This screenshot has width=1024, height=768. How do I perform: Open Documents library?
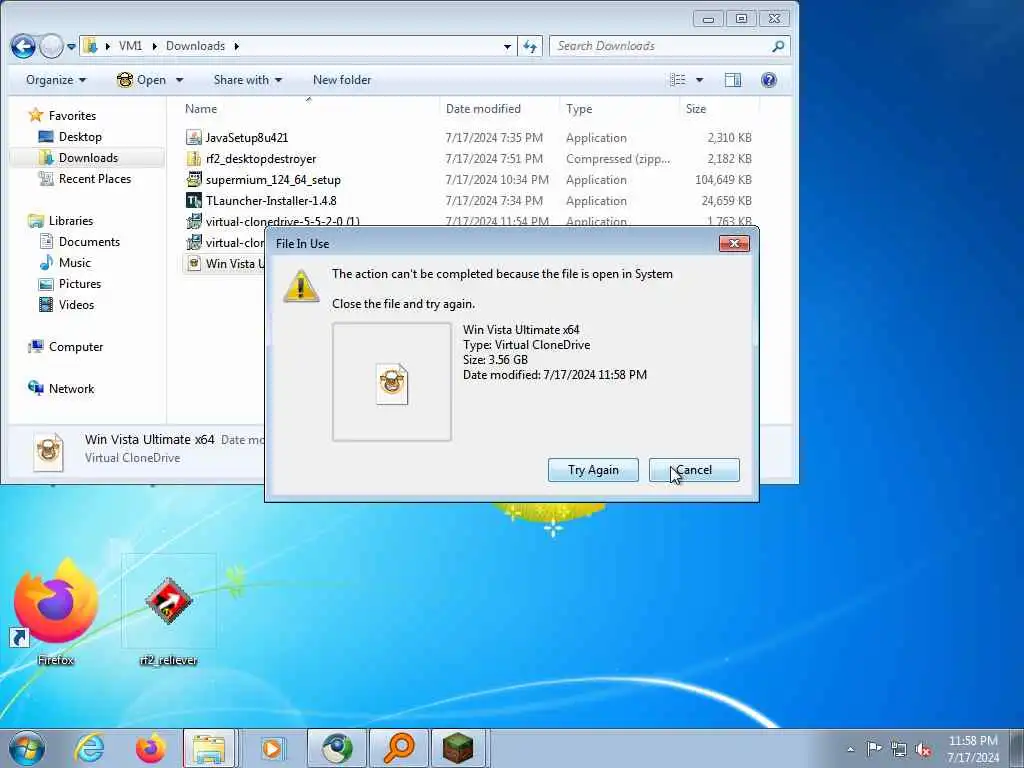tap(89, 242)
